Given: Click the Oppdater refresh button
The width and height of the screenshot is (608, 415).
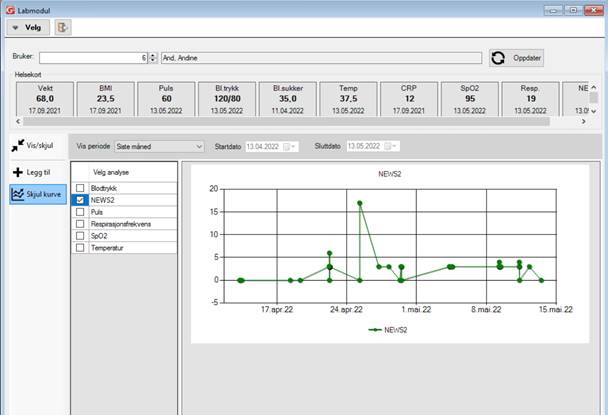Looking at the screenshot, I should click(516, 58).
